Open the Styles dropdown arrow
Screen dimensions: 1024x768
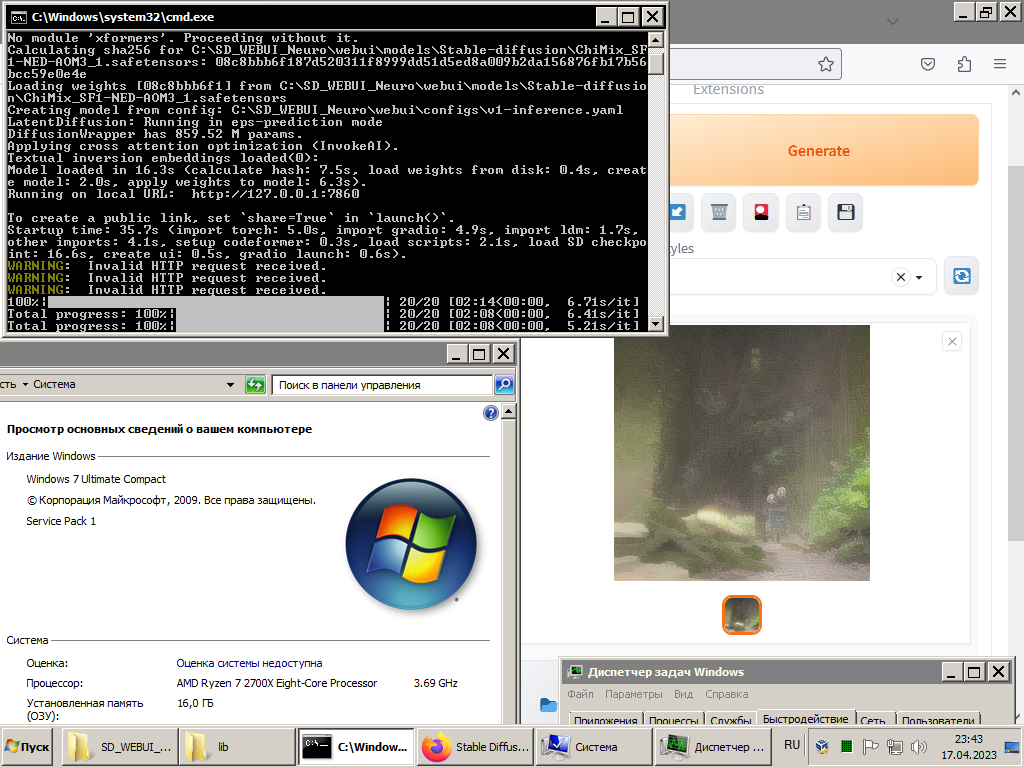pyautogui.click(x=920, y=277)
